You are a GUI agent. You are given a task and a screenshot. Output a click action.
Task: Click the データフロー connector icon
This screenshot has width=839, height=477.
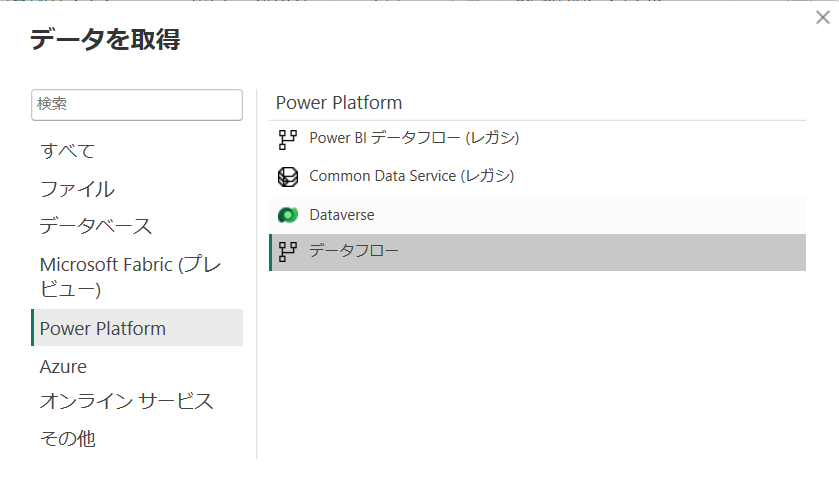(x=288, y=252)
